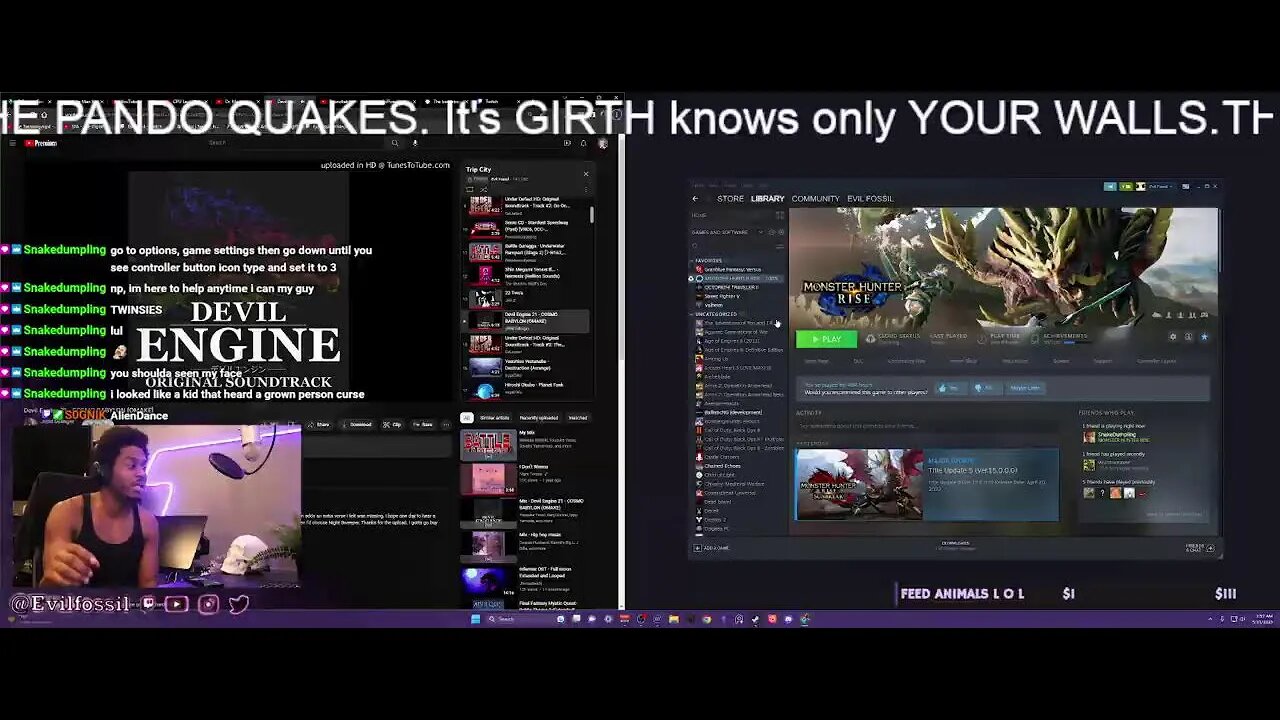The height and width of the screenshot is (720, 1280).
Task: Click the green PLAY button
Action: [x=826, y=339]
